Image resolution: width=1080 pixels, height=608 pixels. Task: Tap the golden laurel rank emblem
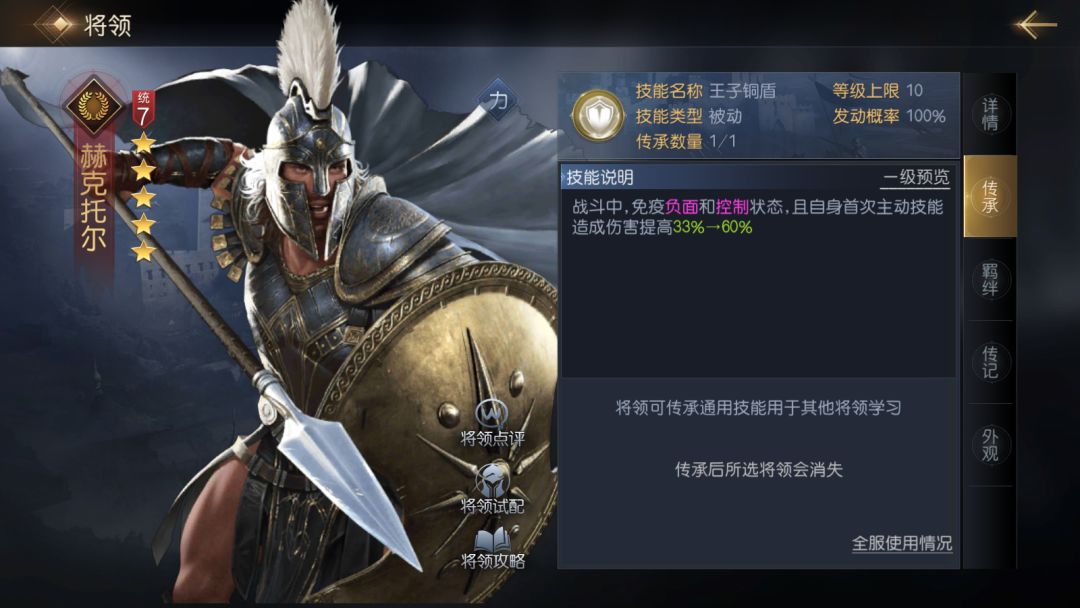94,105
